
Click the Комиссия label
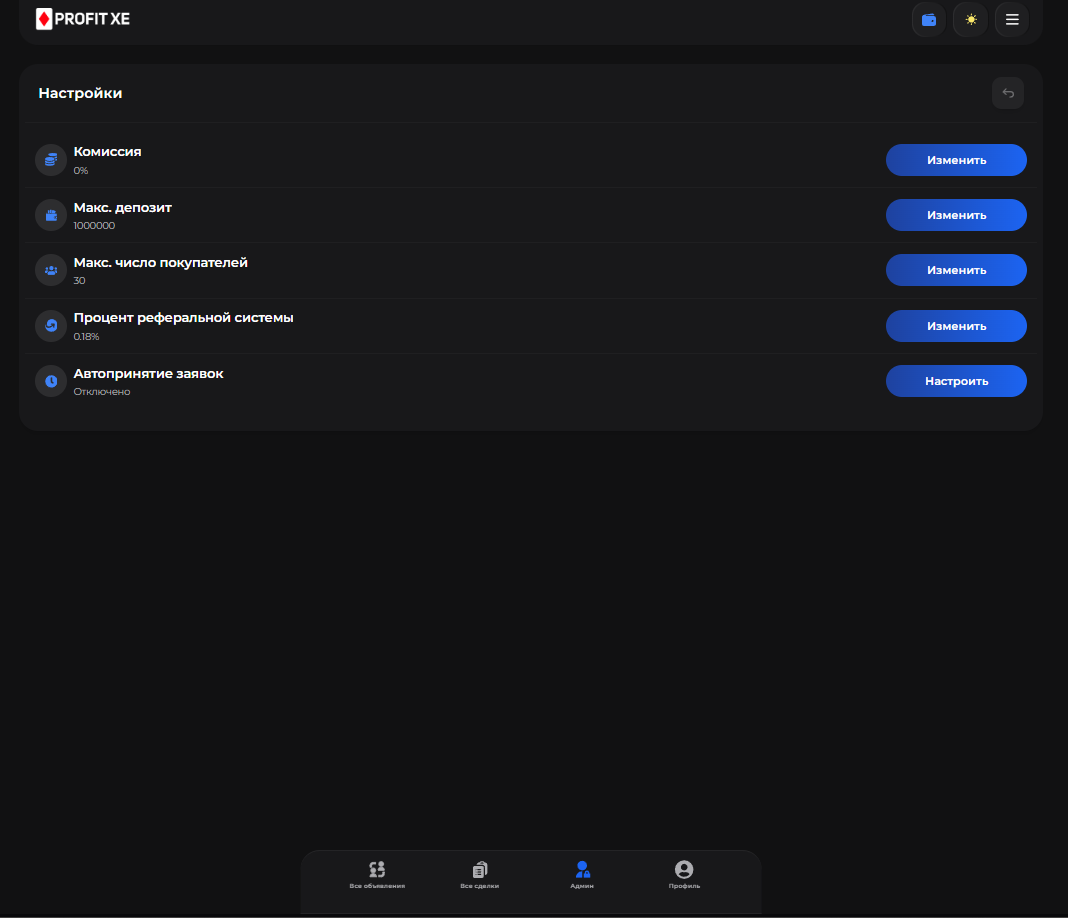coord(108,152)
